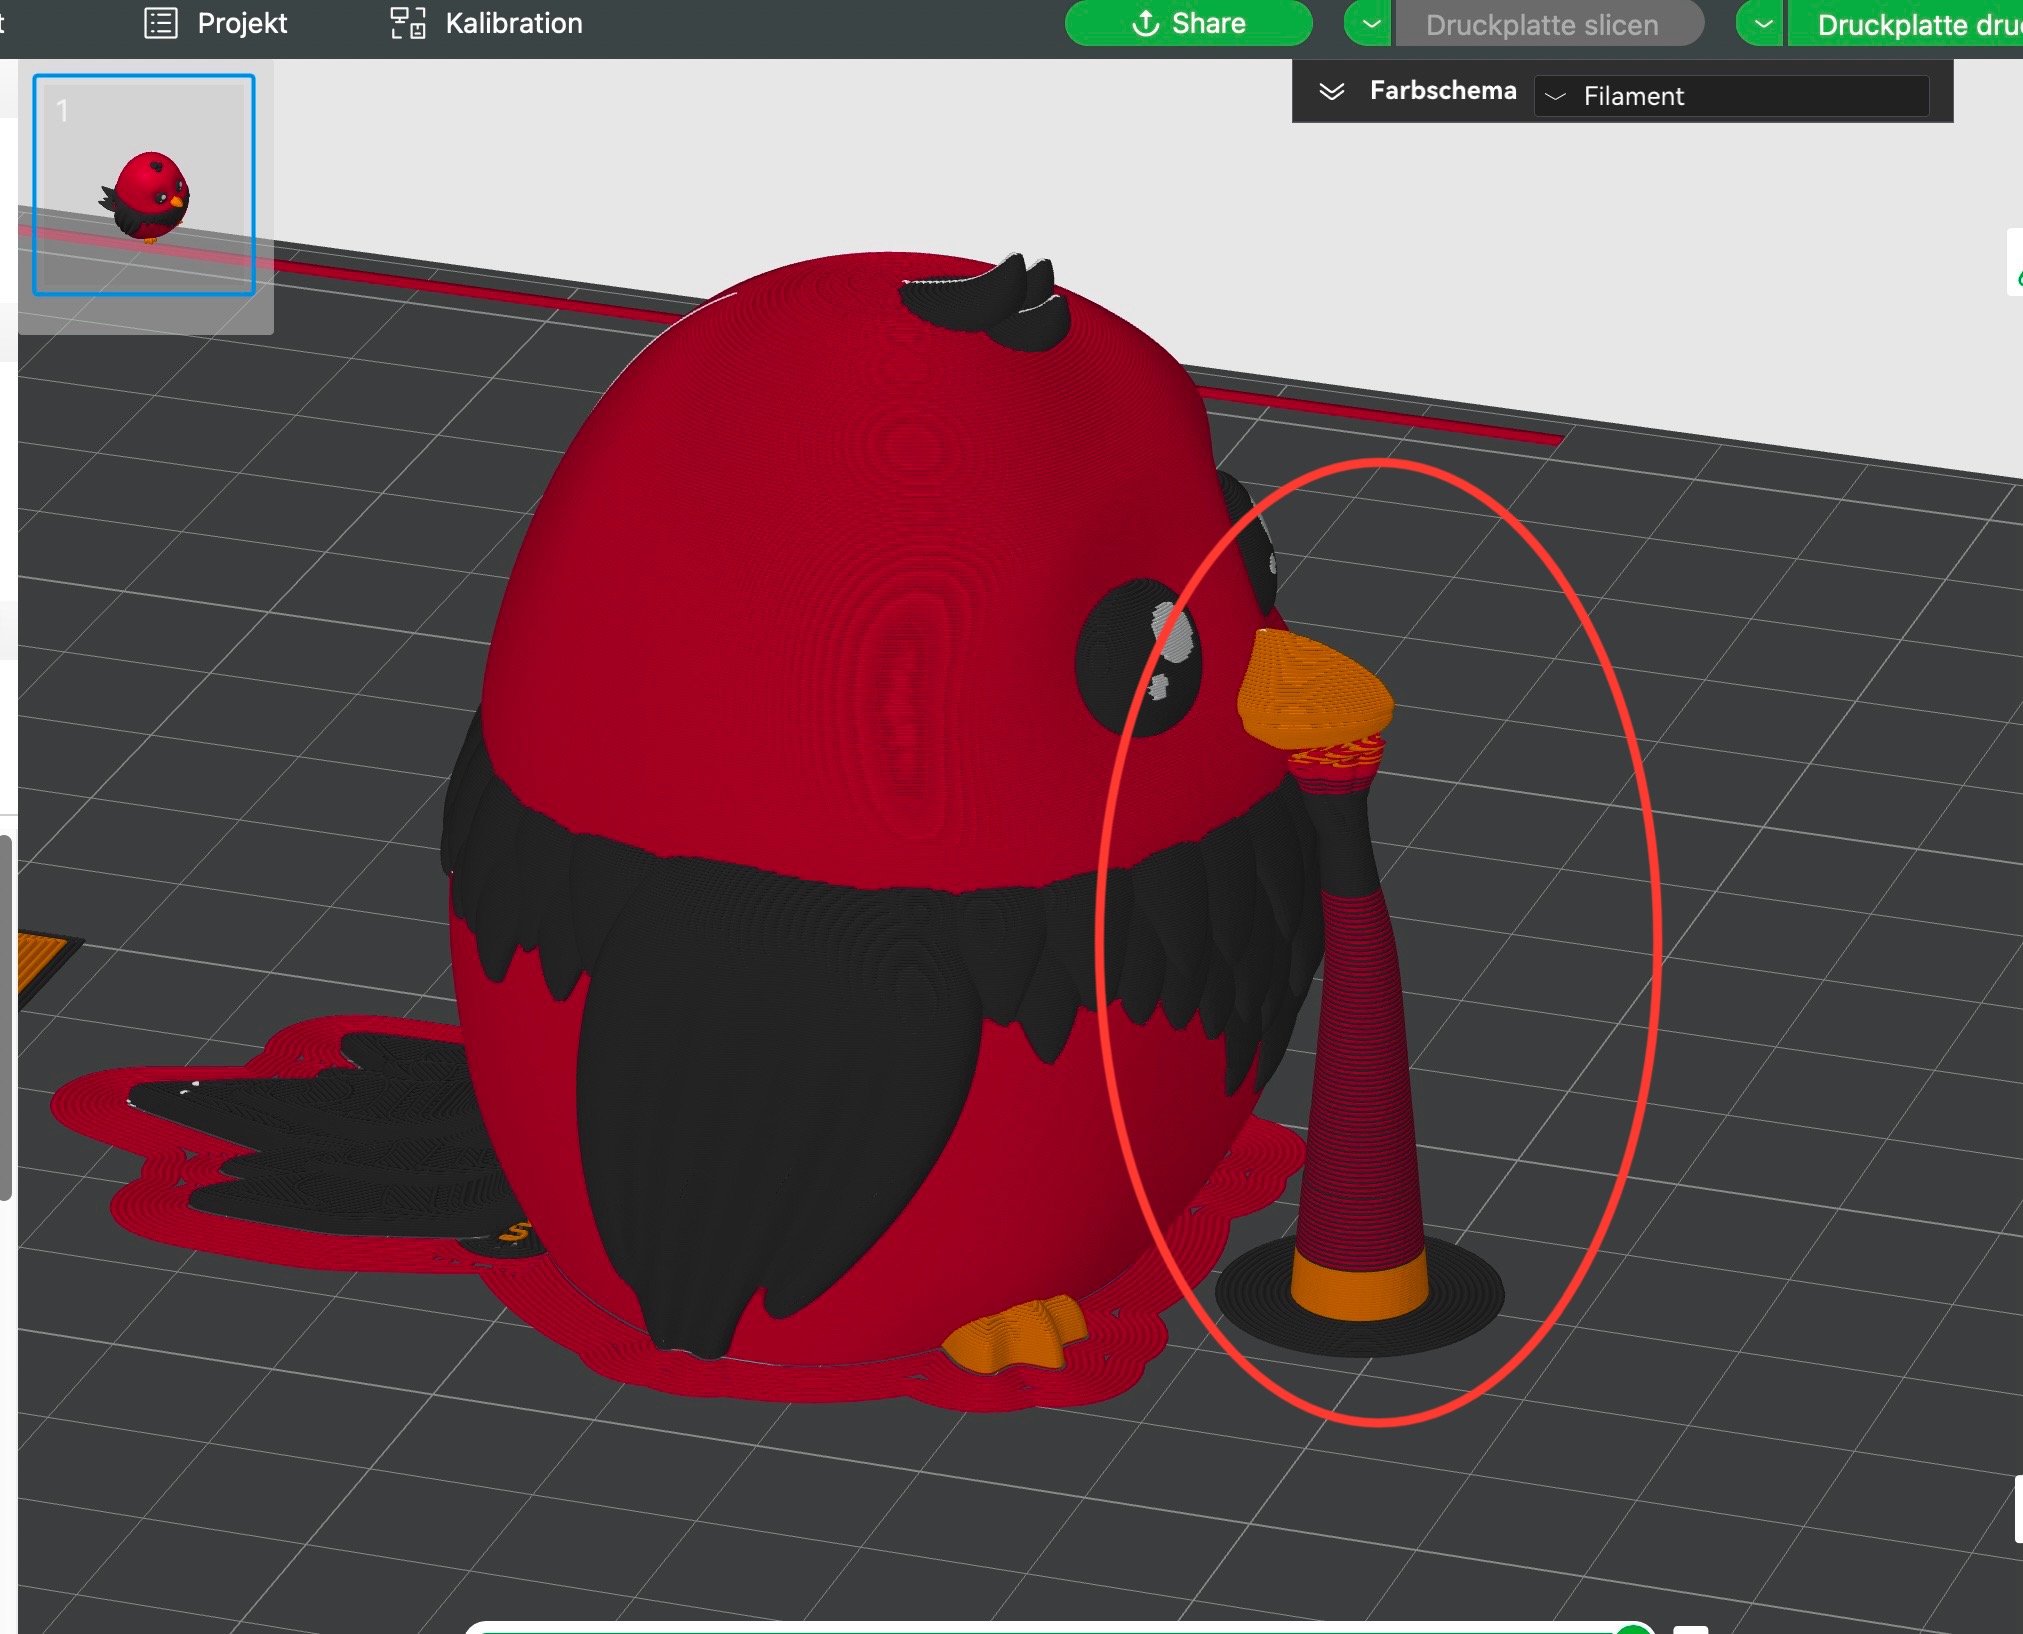Screen dimensions: 2023x1634
Task: Click the Kalibration icon in top bar
Action: click(407, 23)
